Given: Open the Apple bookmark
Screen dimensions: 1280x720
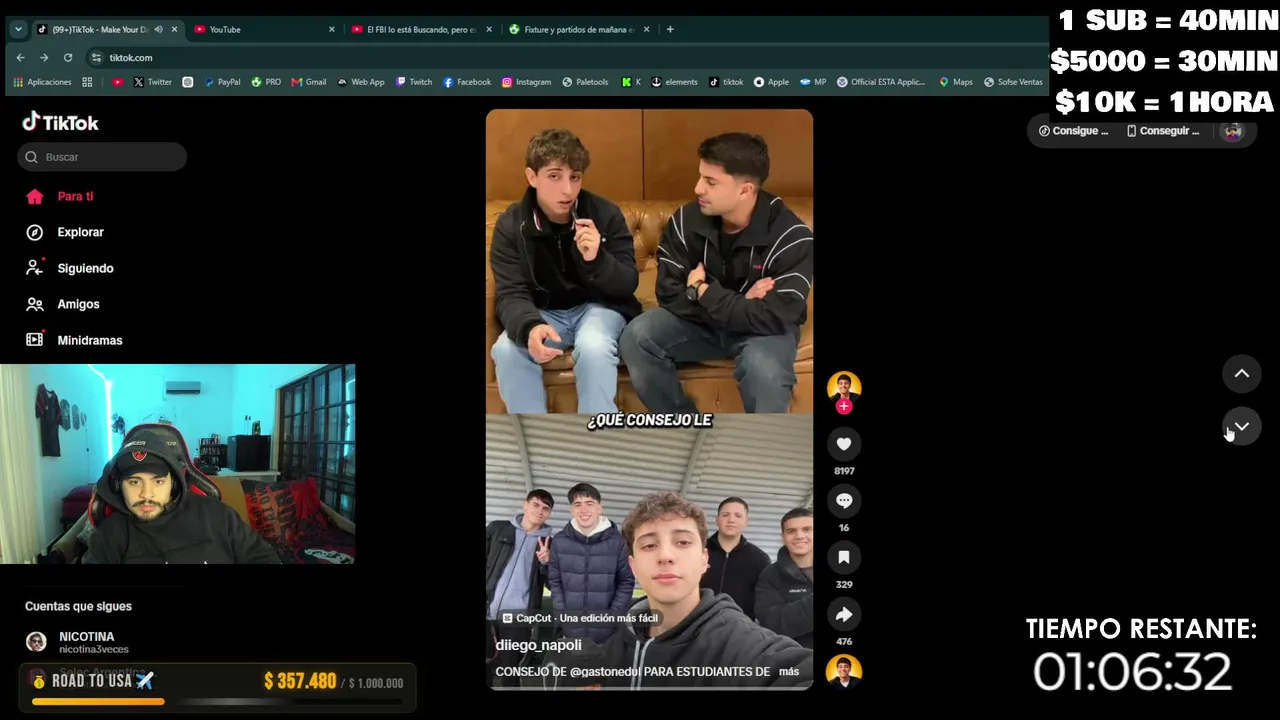Looking at the screenshot, I should (x=772, y=82).
